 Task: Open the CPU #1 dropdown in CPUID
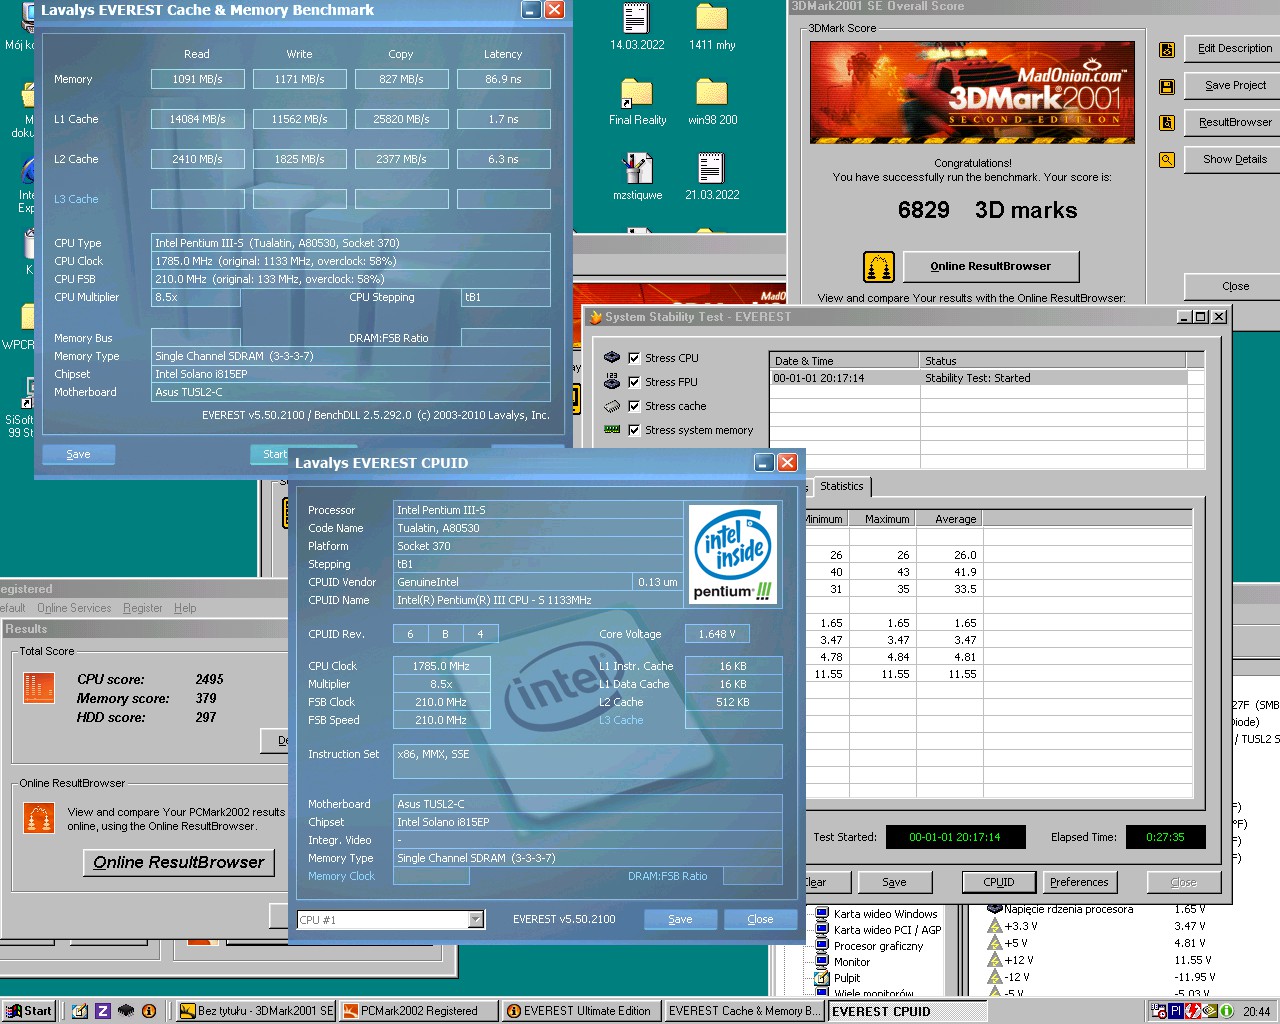point(476,920)
